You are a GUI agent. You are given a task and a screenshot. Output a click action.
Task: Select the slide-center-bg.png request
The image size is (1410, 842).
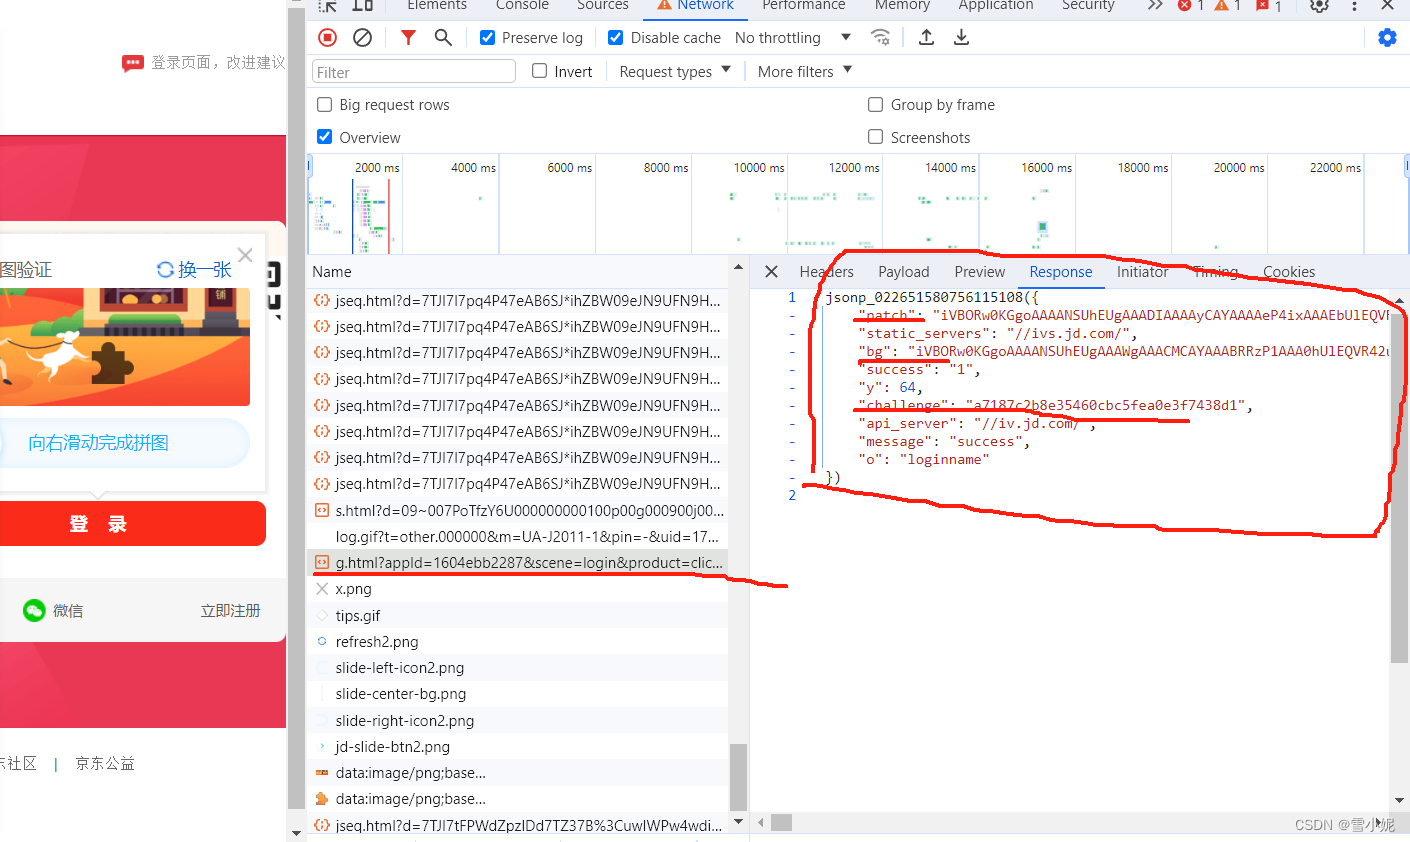coord(518,693)
